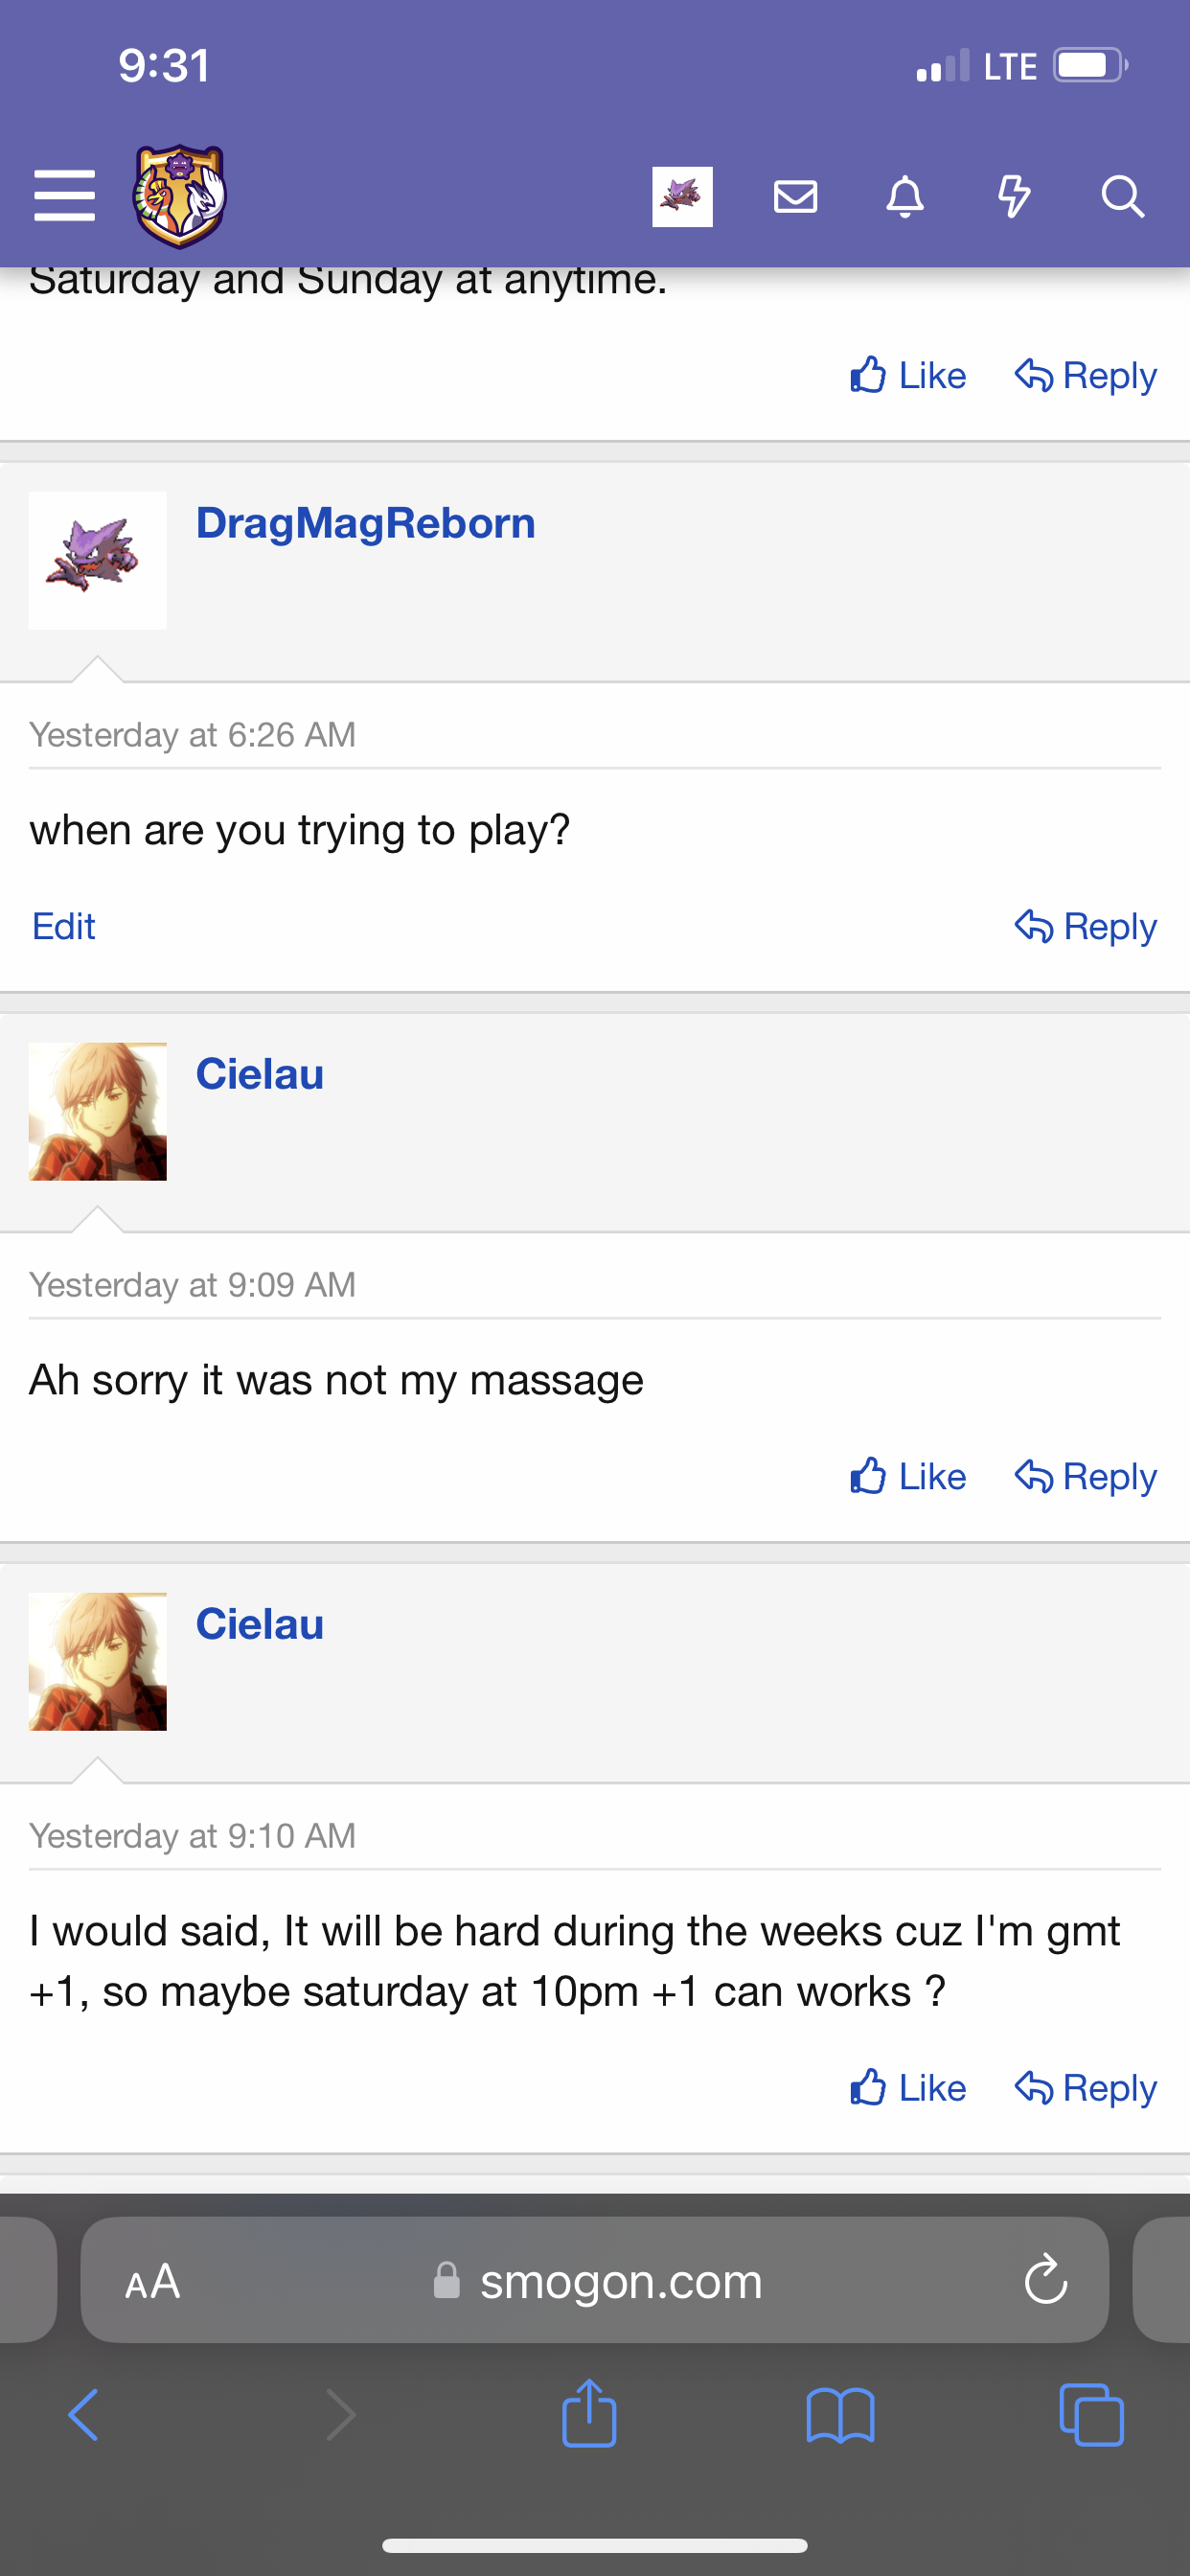Reply to "when are you trying to play?"
This screenshot has height=2576, width=1190.
click(x=1086, y=926)
